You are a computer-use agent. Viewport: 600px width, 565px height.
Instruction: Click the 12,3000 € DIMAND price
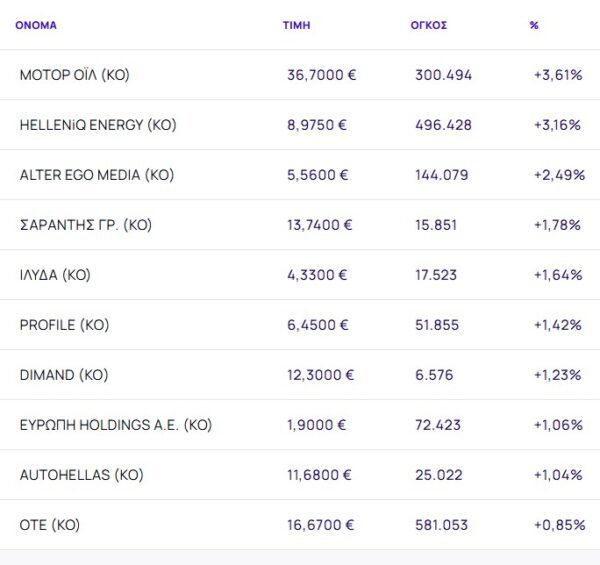pyautogui.click(x=320, y=375)
